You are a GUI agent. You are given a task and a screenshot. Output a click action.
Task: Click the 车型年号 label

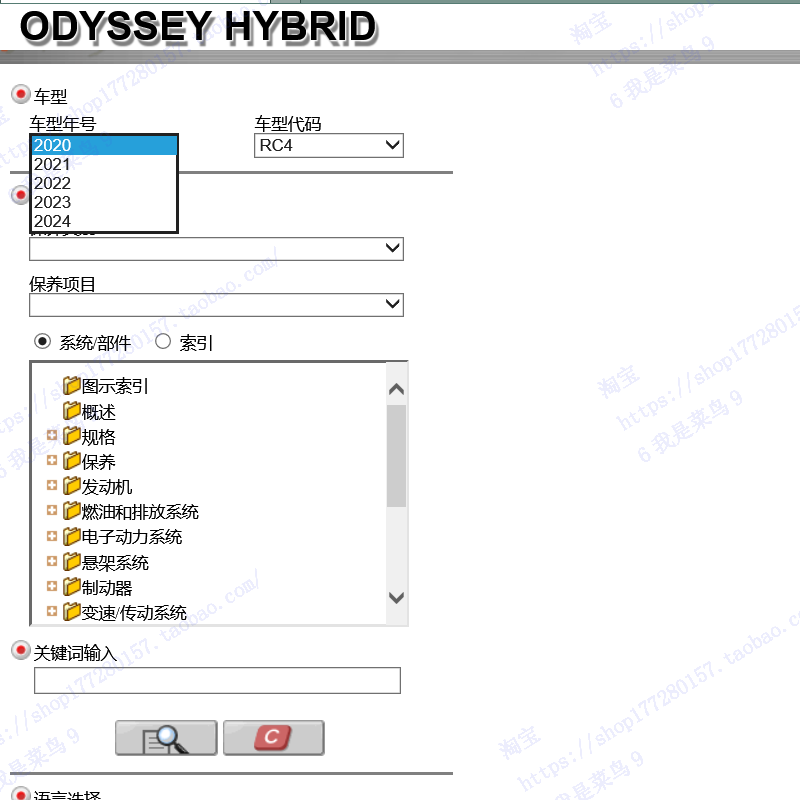[63, 123]
